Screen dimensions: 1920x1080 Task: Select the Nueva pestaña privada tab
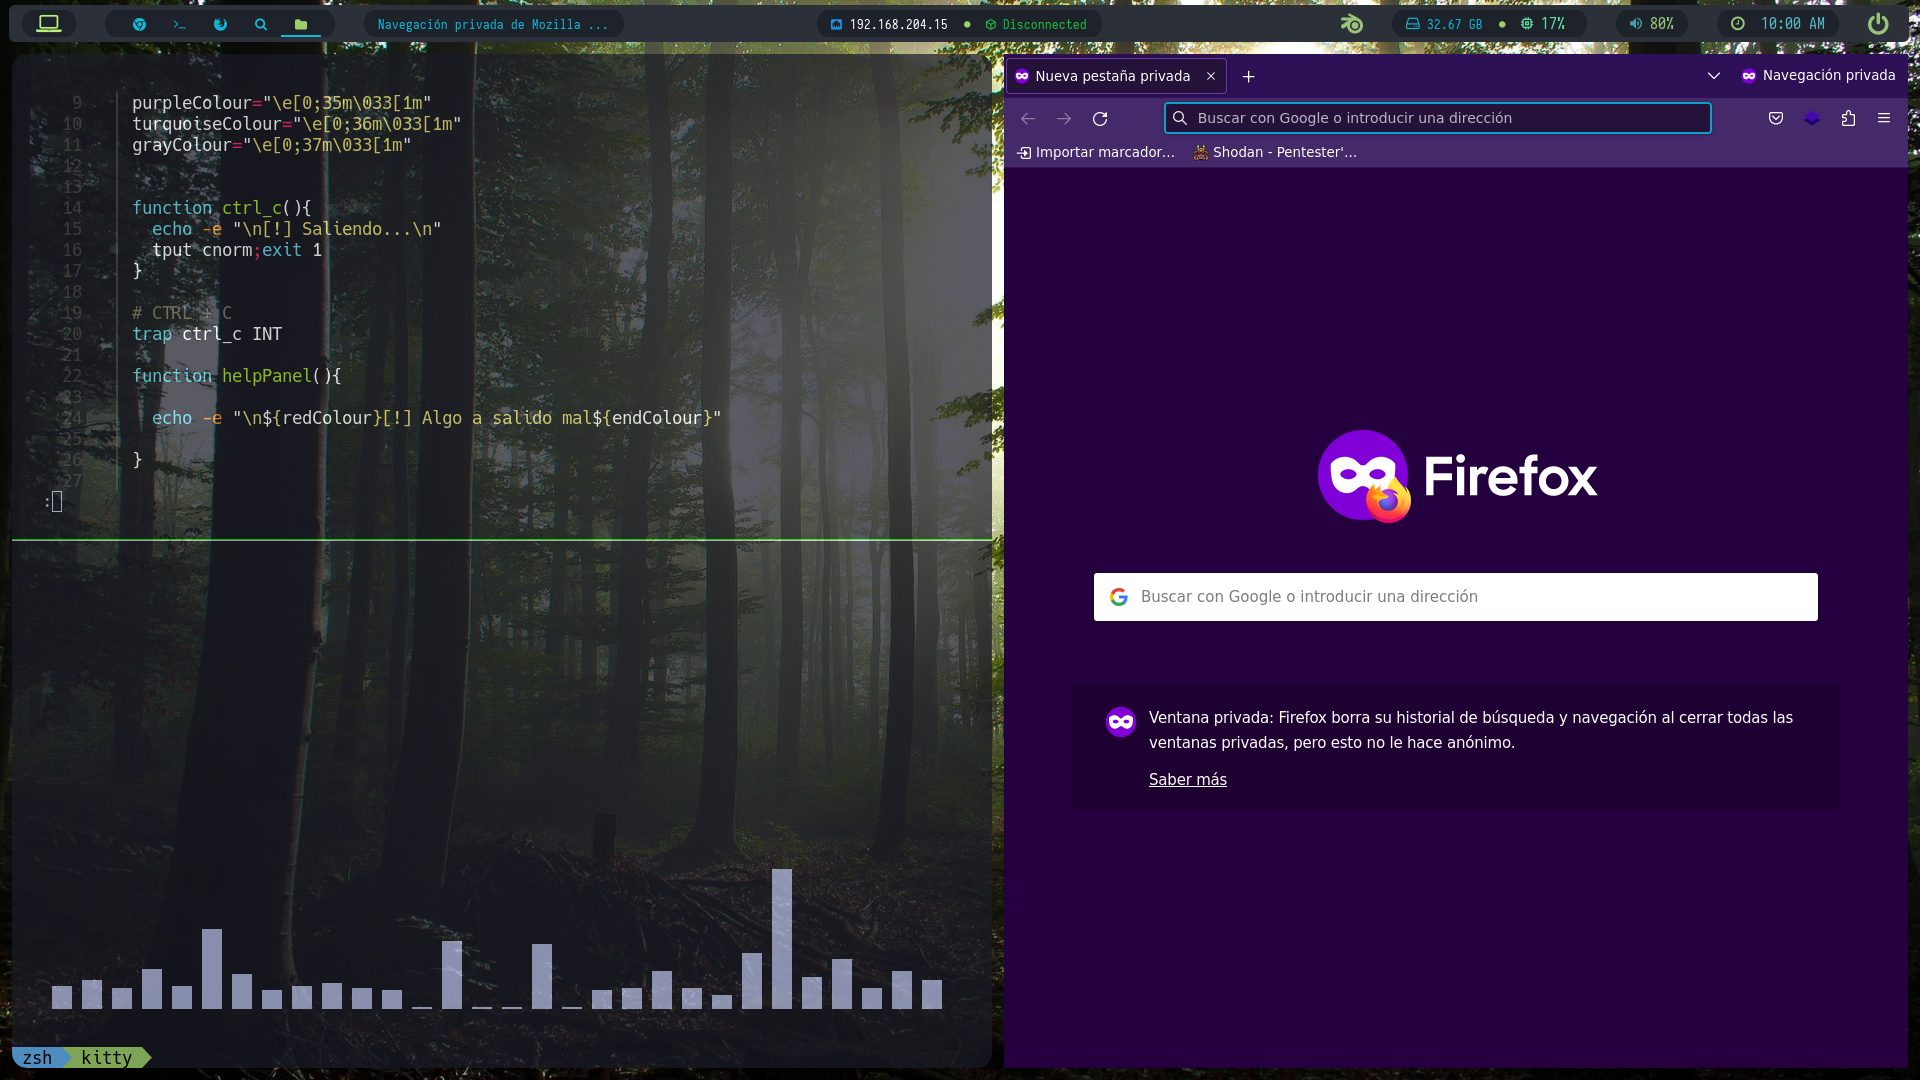coord(1110,76)
